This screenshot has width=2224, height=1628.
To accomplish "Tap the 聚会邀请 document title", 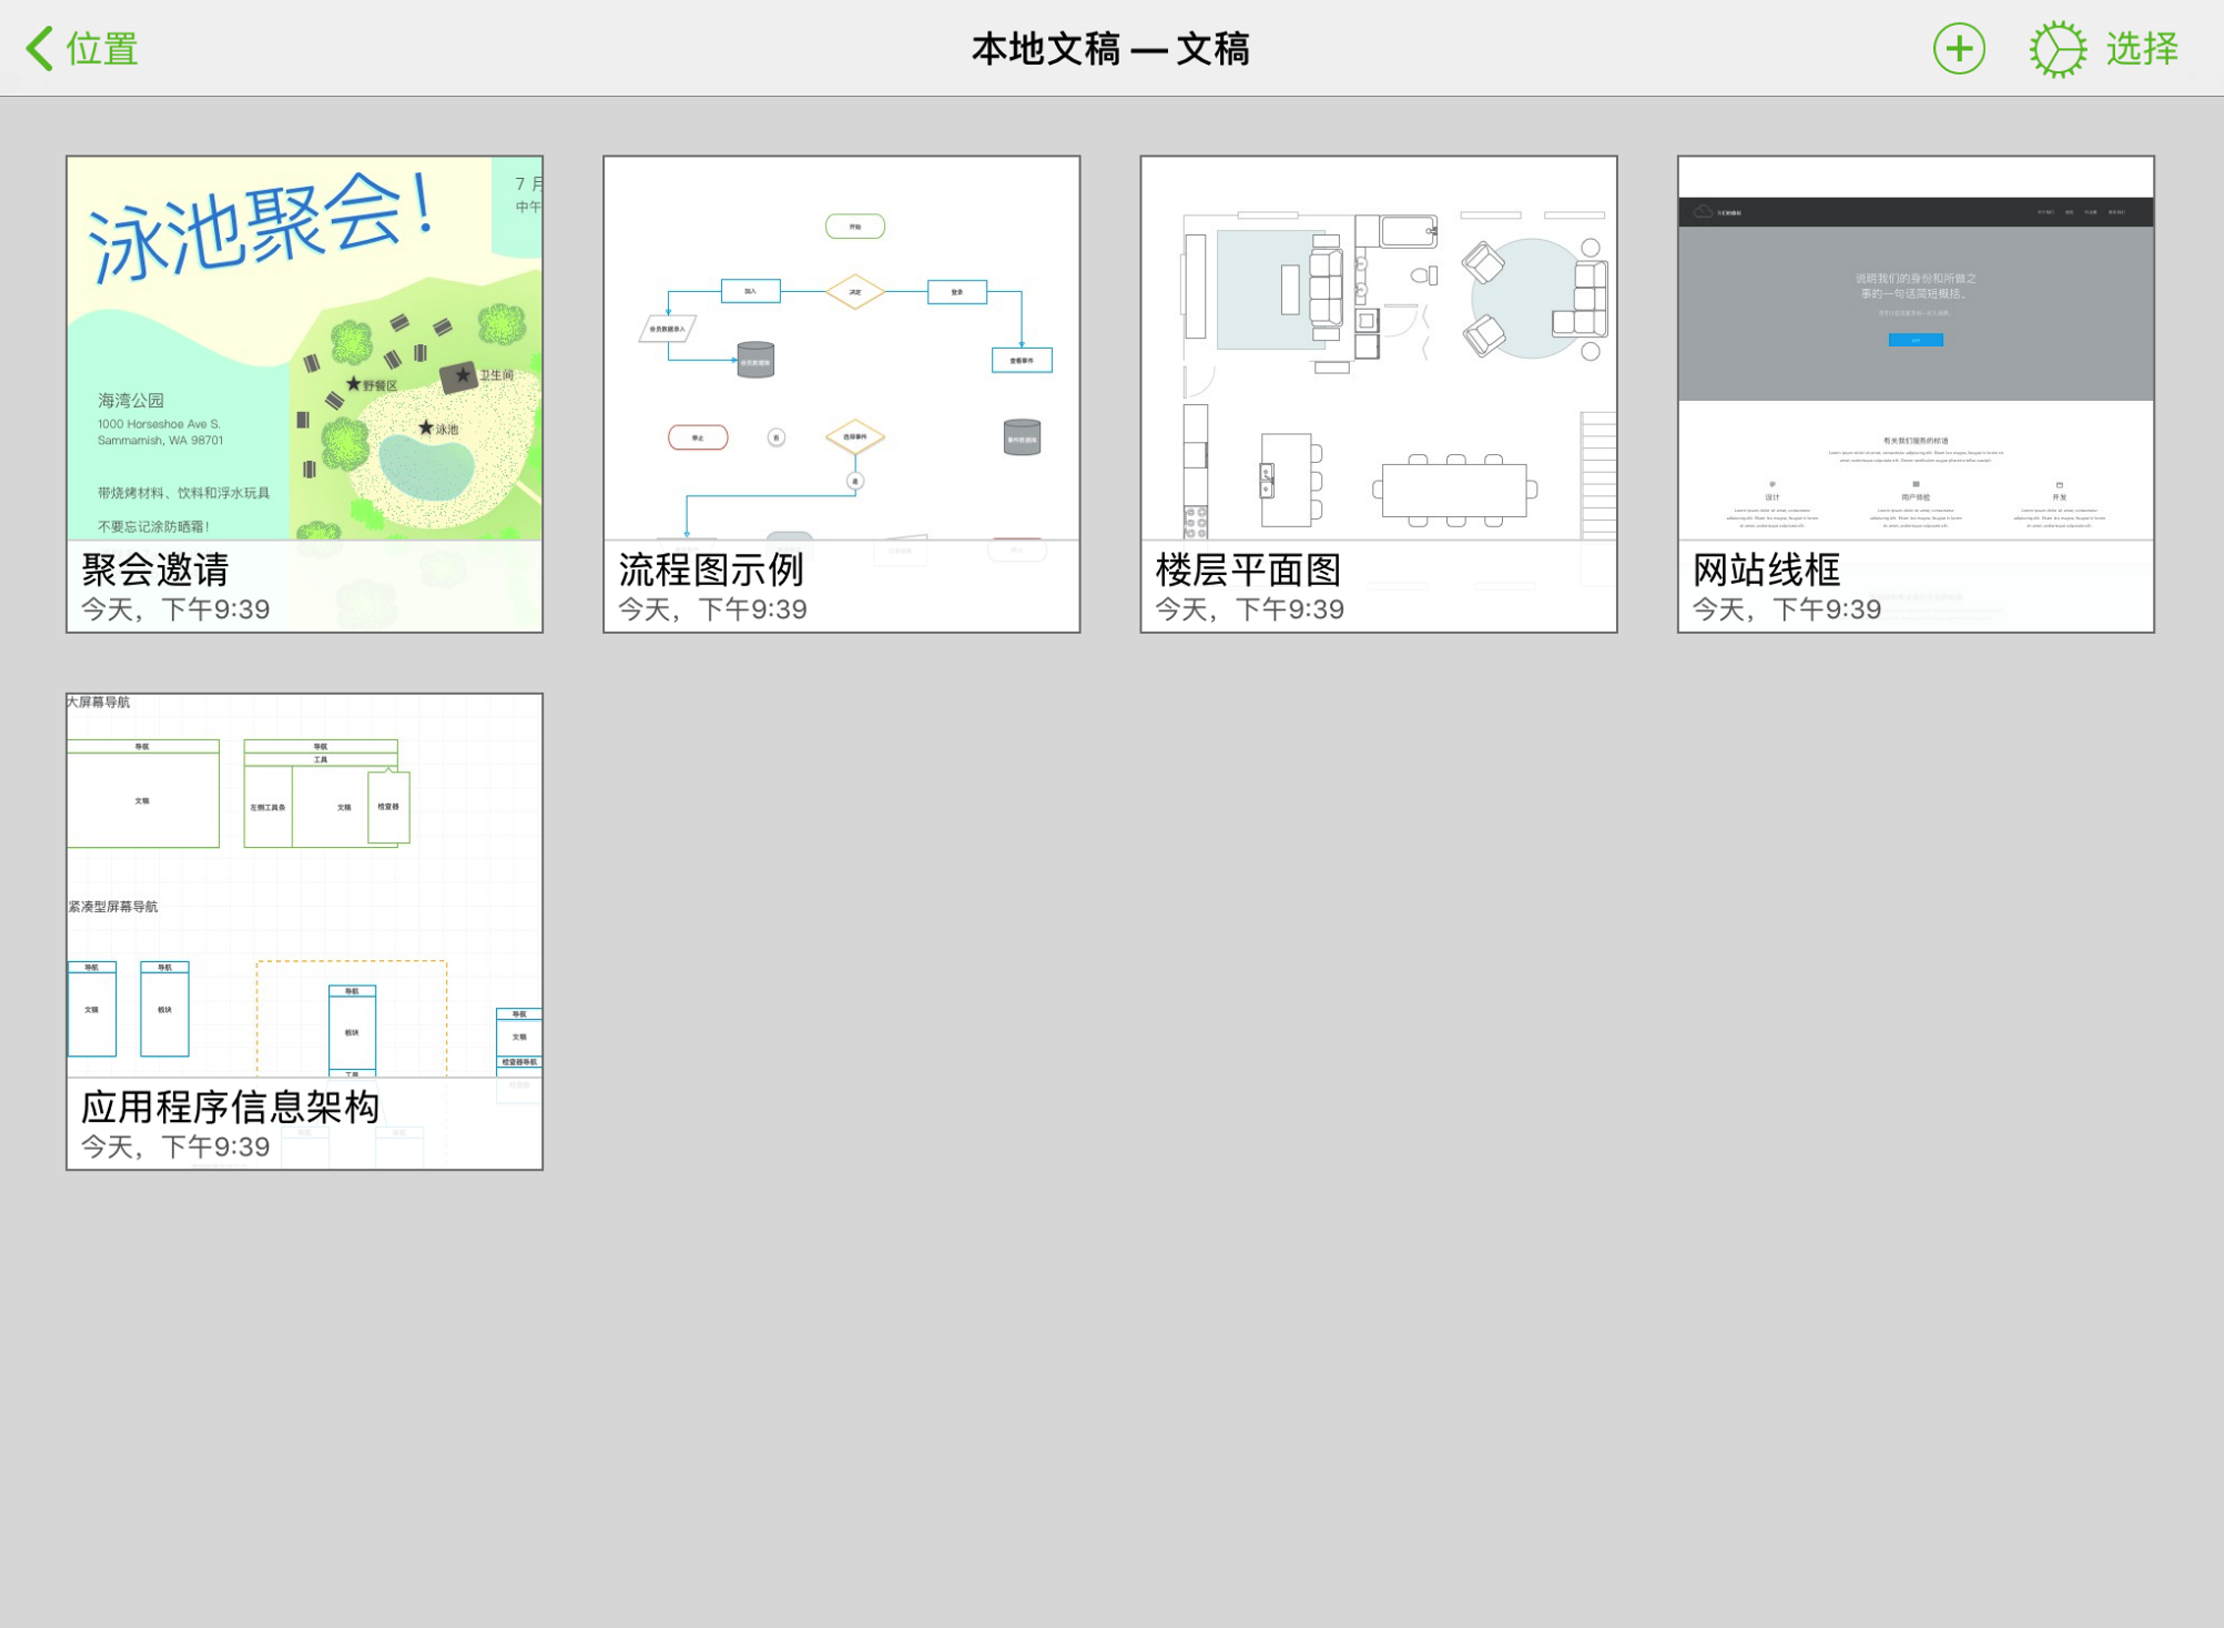I will tap(155, 570).
